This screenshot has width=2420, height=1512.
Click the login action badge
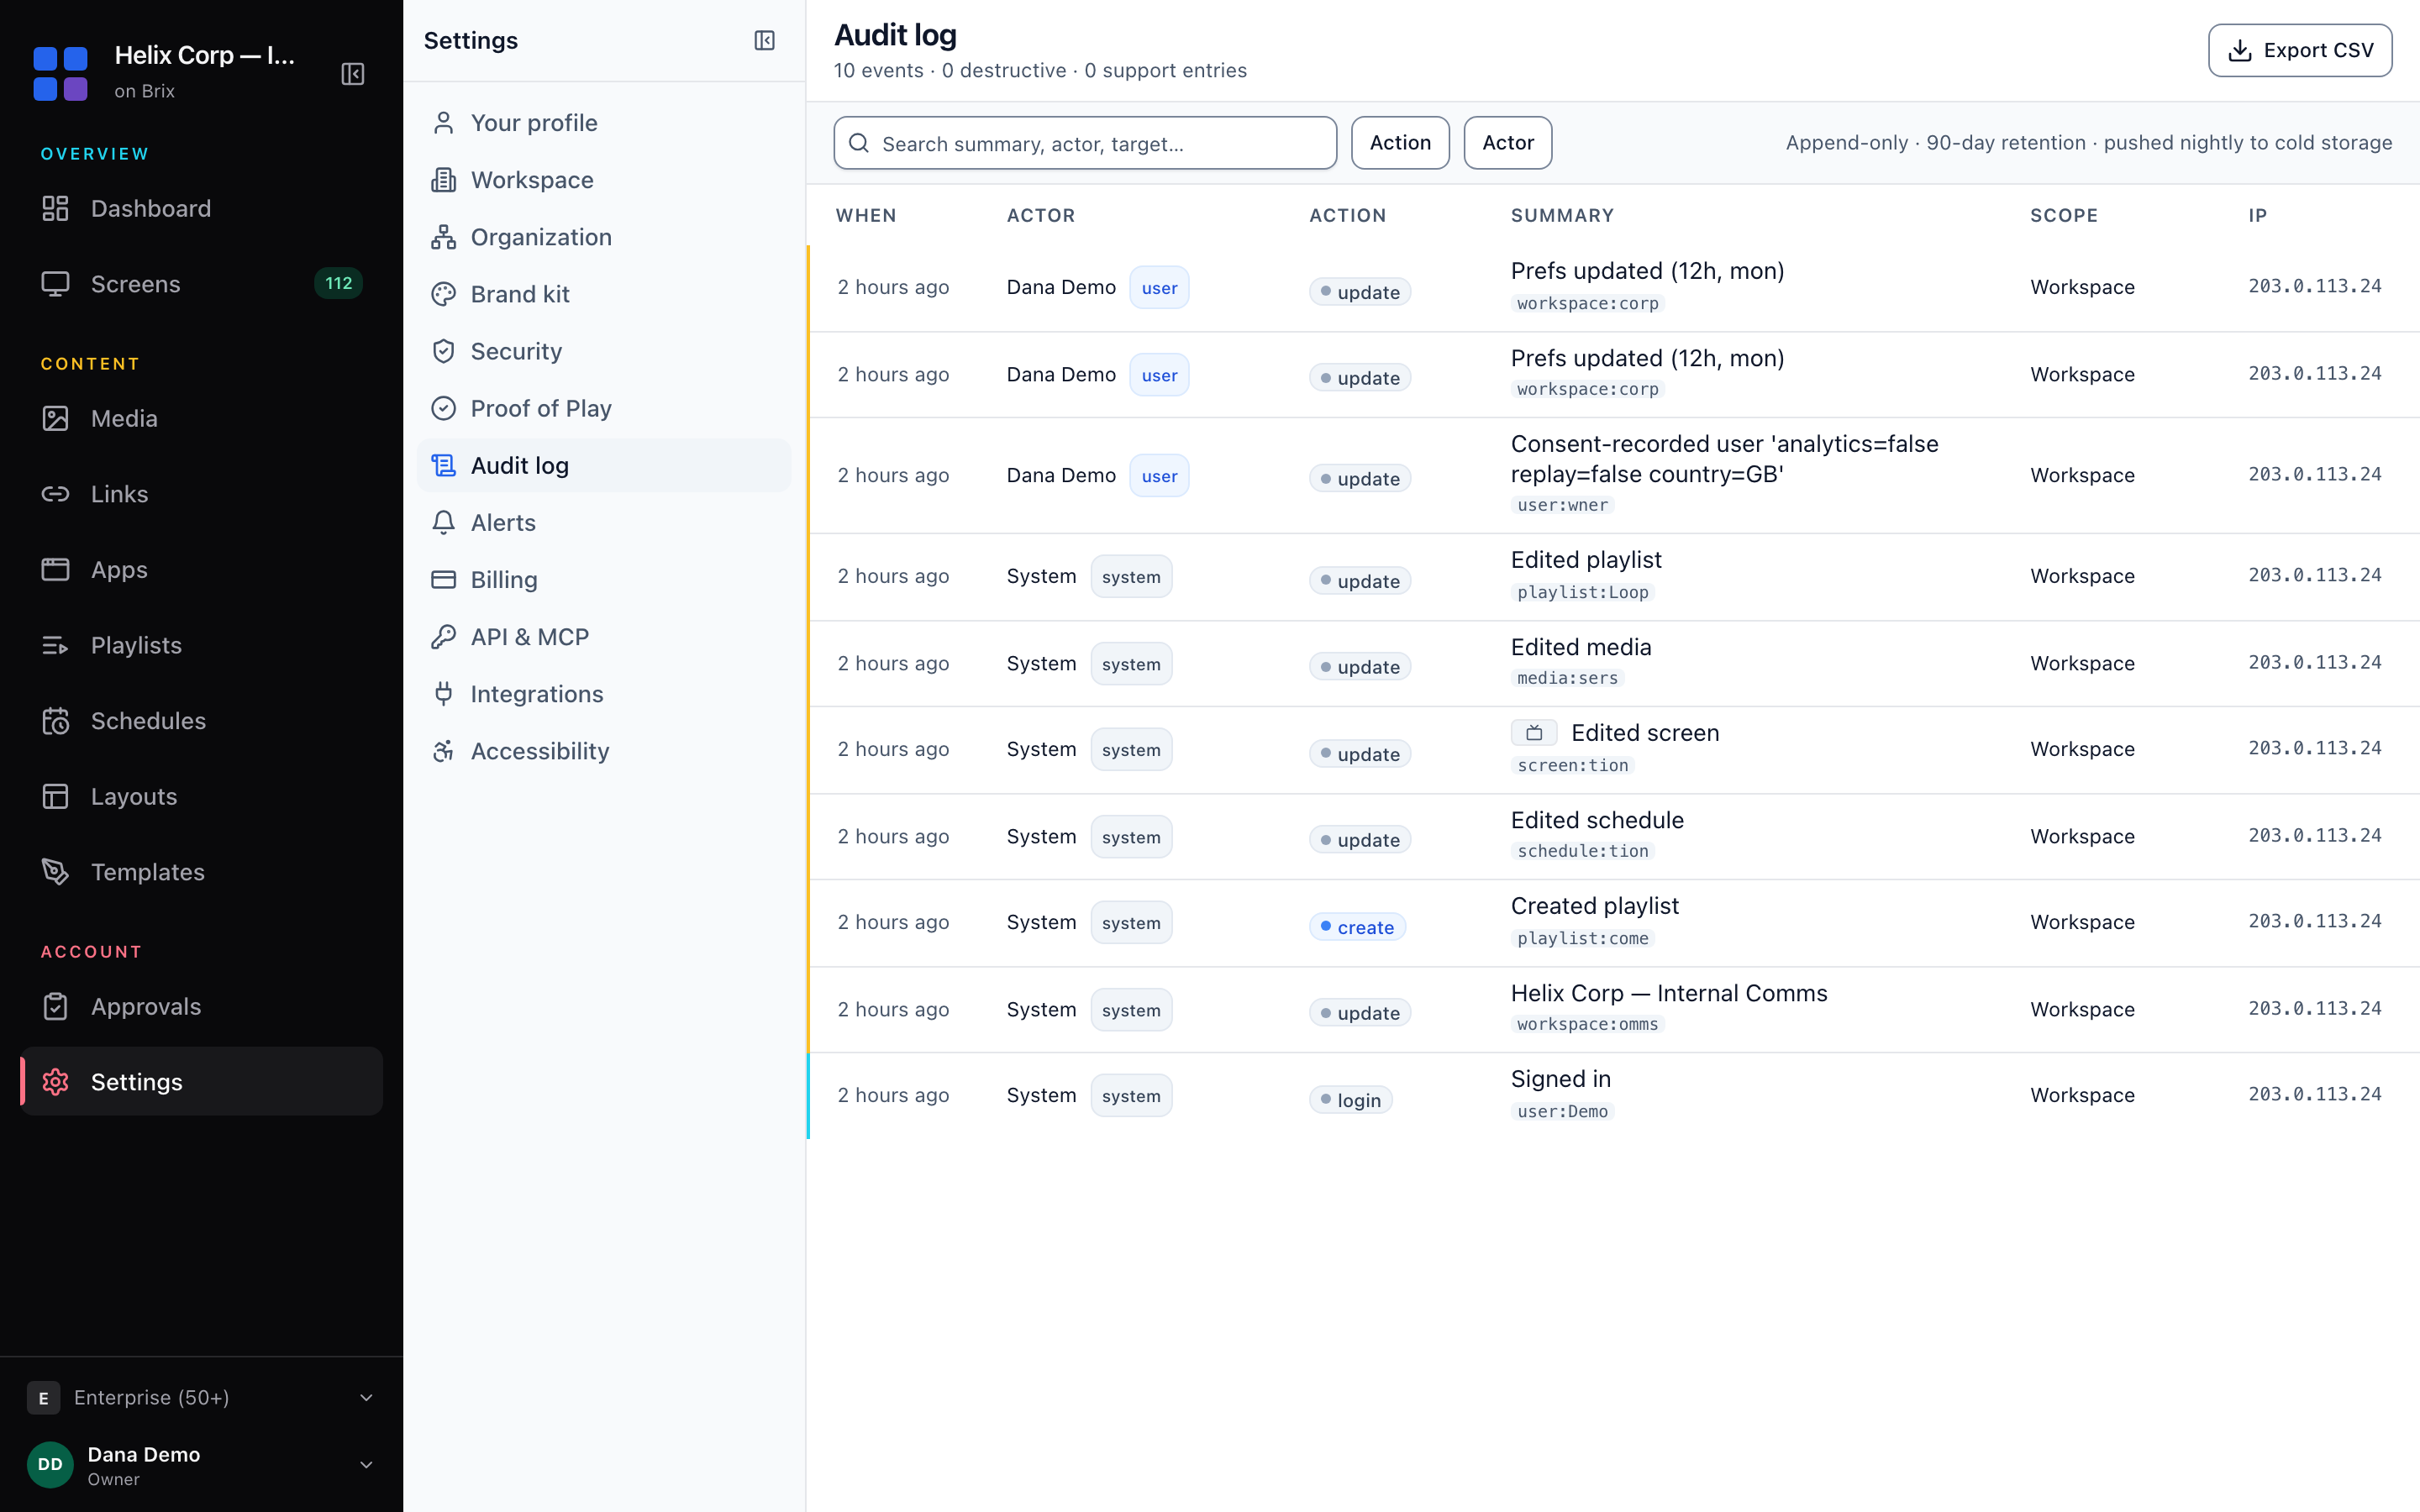point(1350,1100)
